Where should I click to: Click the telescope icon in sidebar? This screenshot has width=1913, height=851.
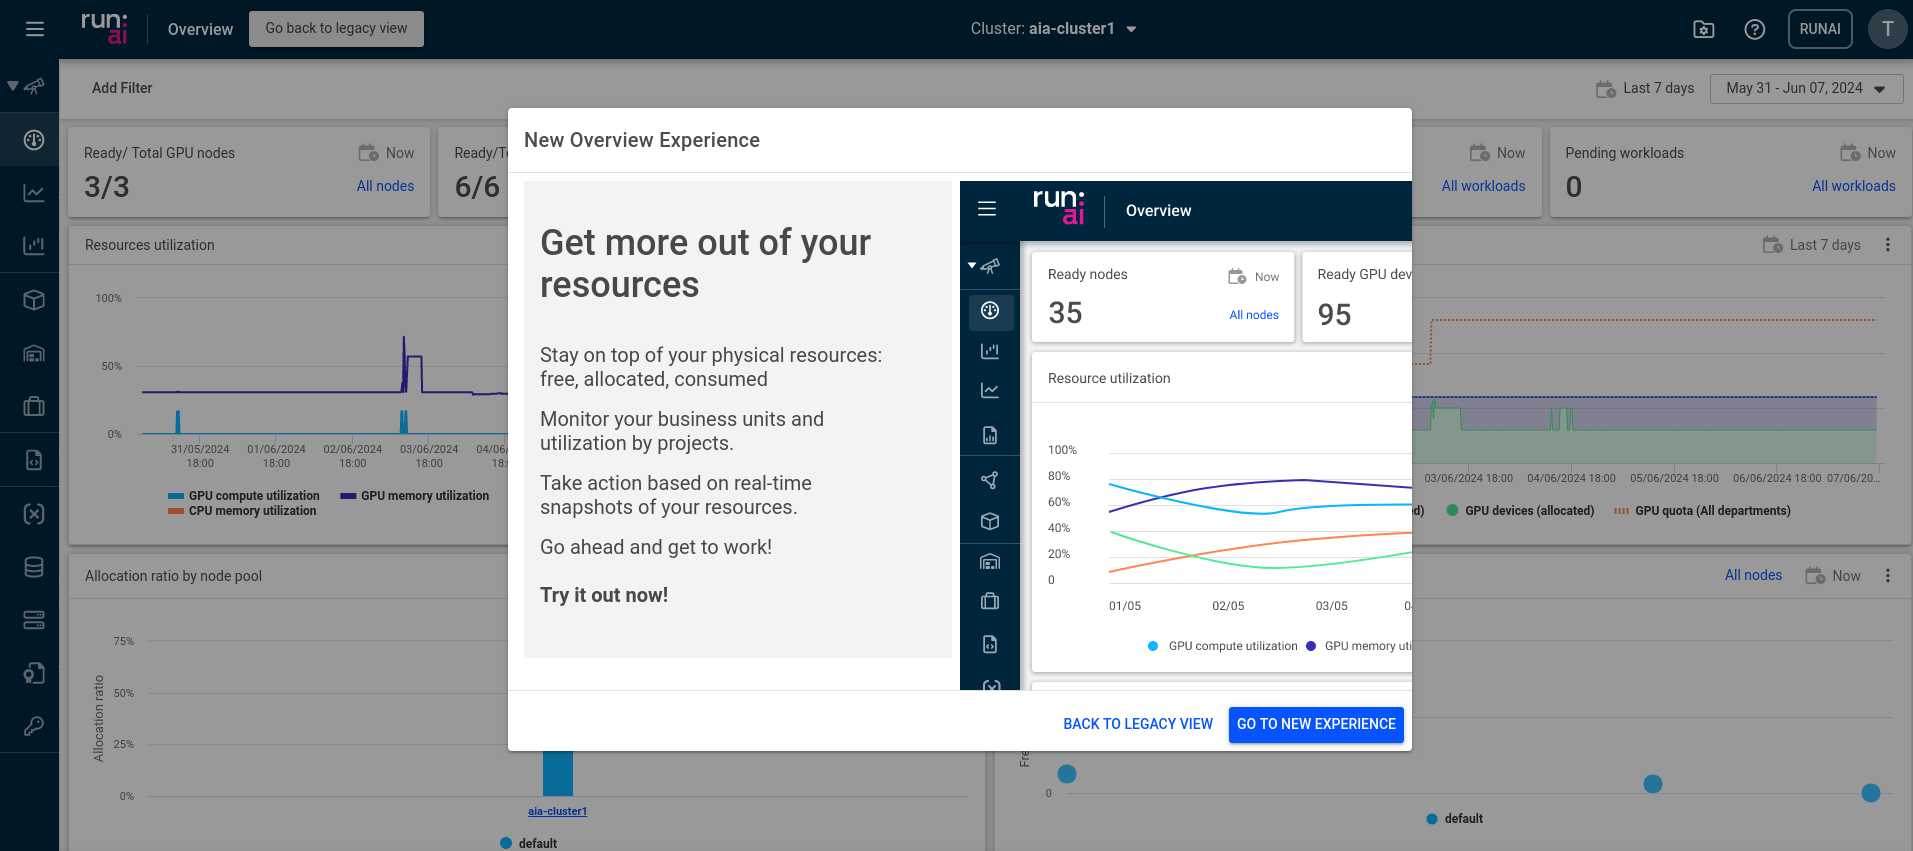click(x=35, y=87)
